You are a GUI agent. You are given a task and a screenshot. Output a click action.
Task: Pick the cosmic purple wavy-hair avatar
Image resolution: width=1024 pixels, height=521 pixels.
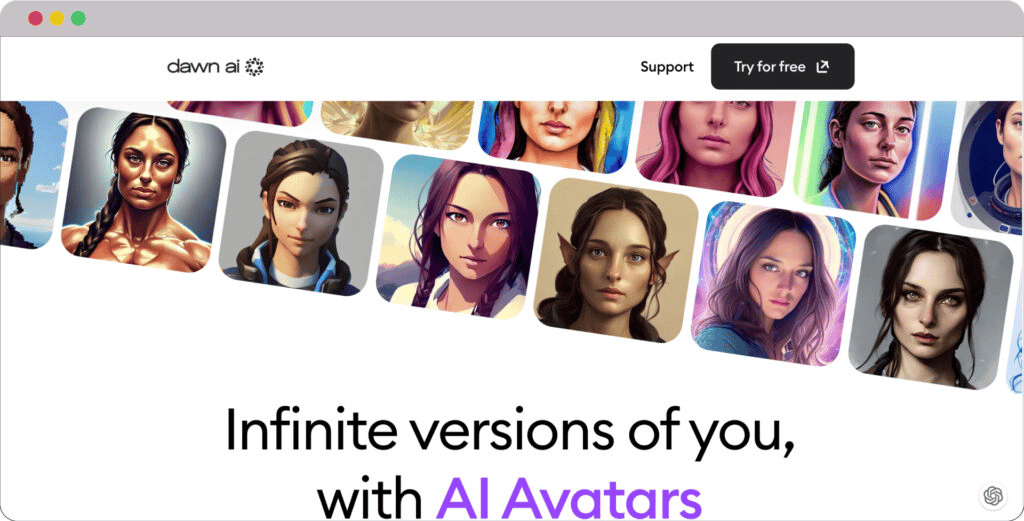773,284
